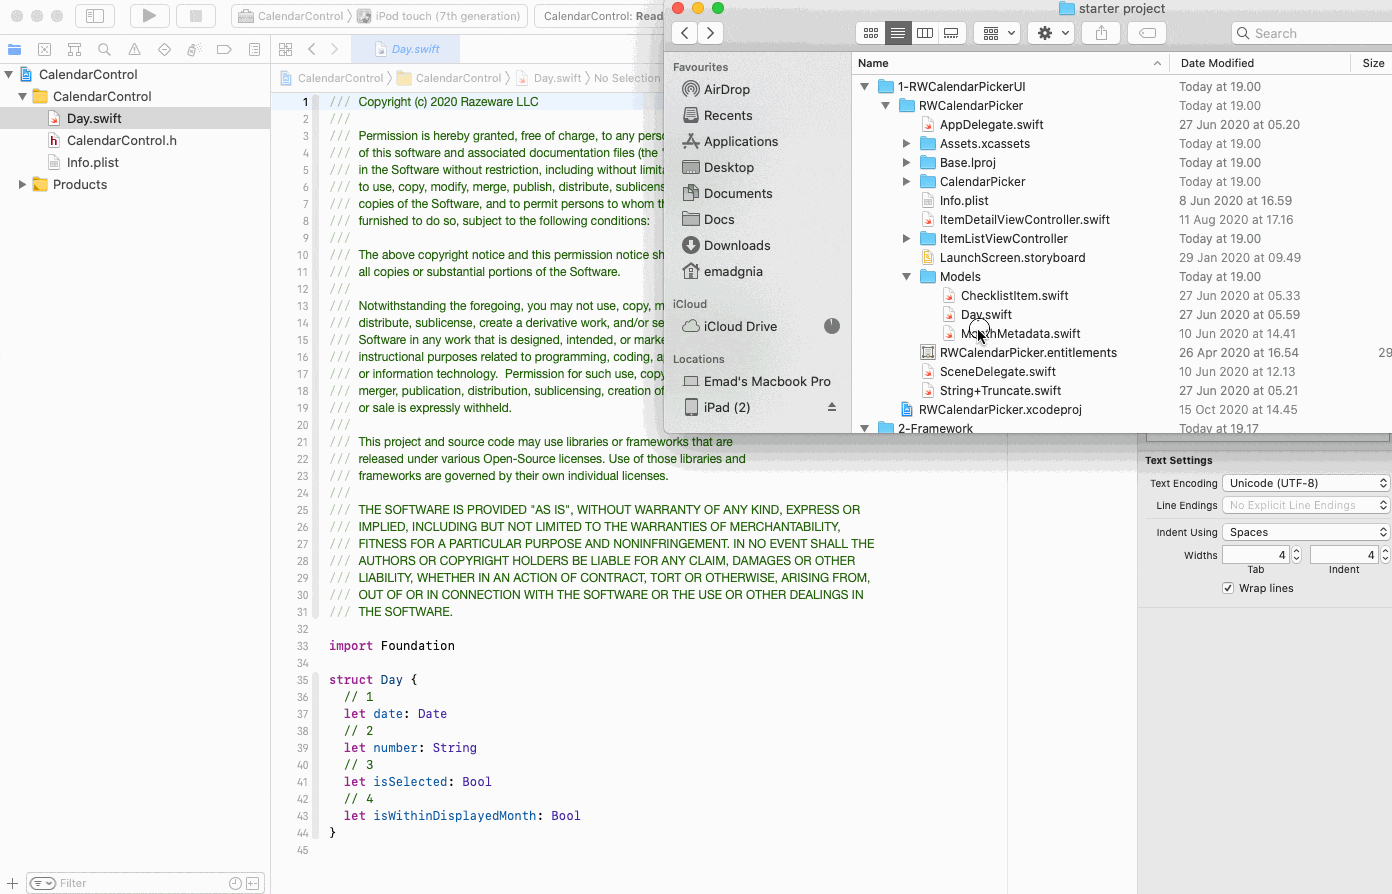Click Day.swift in the jump bar
Screen dimensions: 1392x894
[549, 78]
